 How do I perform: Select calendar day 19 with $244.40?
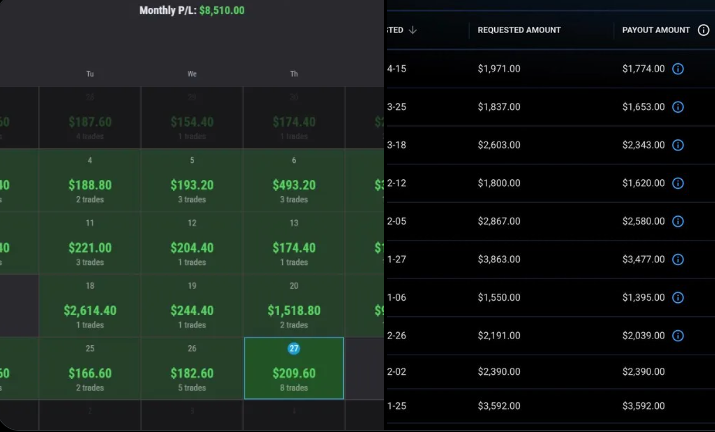tap(192, 306)
